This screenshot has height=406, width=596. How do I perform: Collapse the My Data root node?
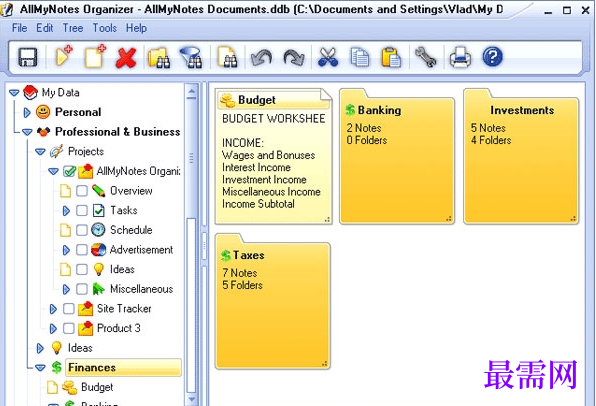[14, 92]
